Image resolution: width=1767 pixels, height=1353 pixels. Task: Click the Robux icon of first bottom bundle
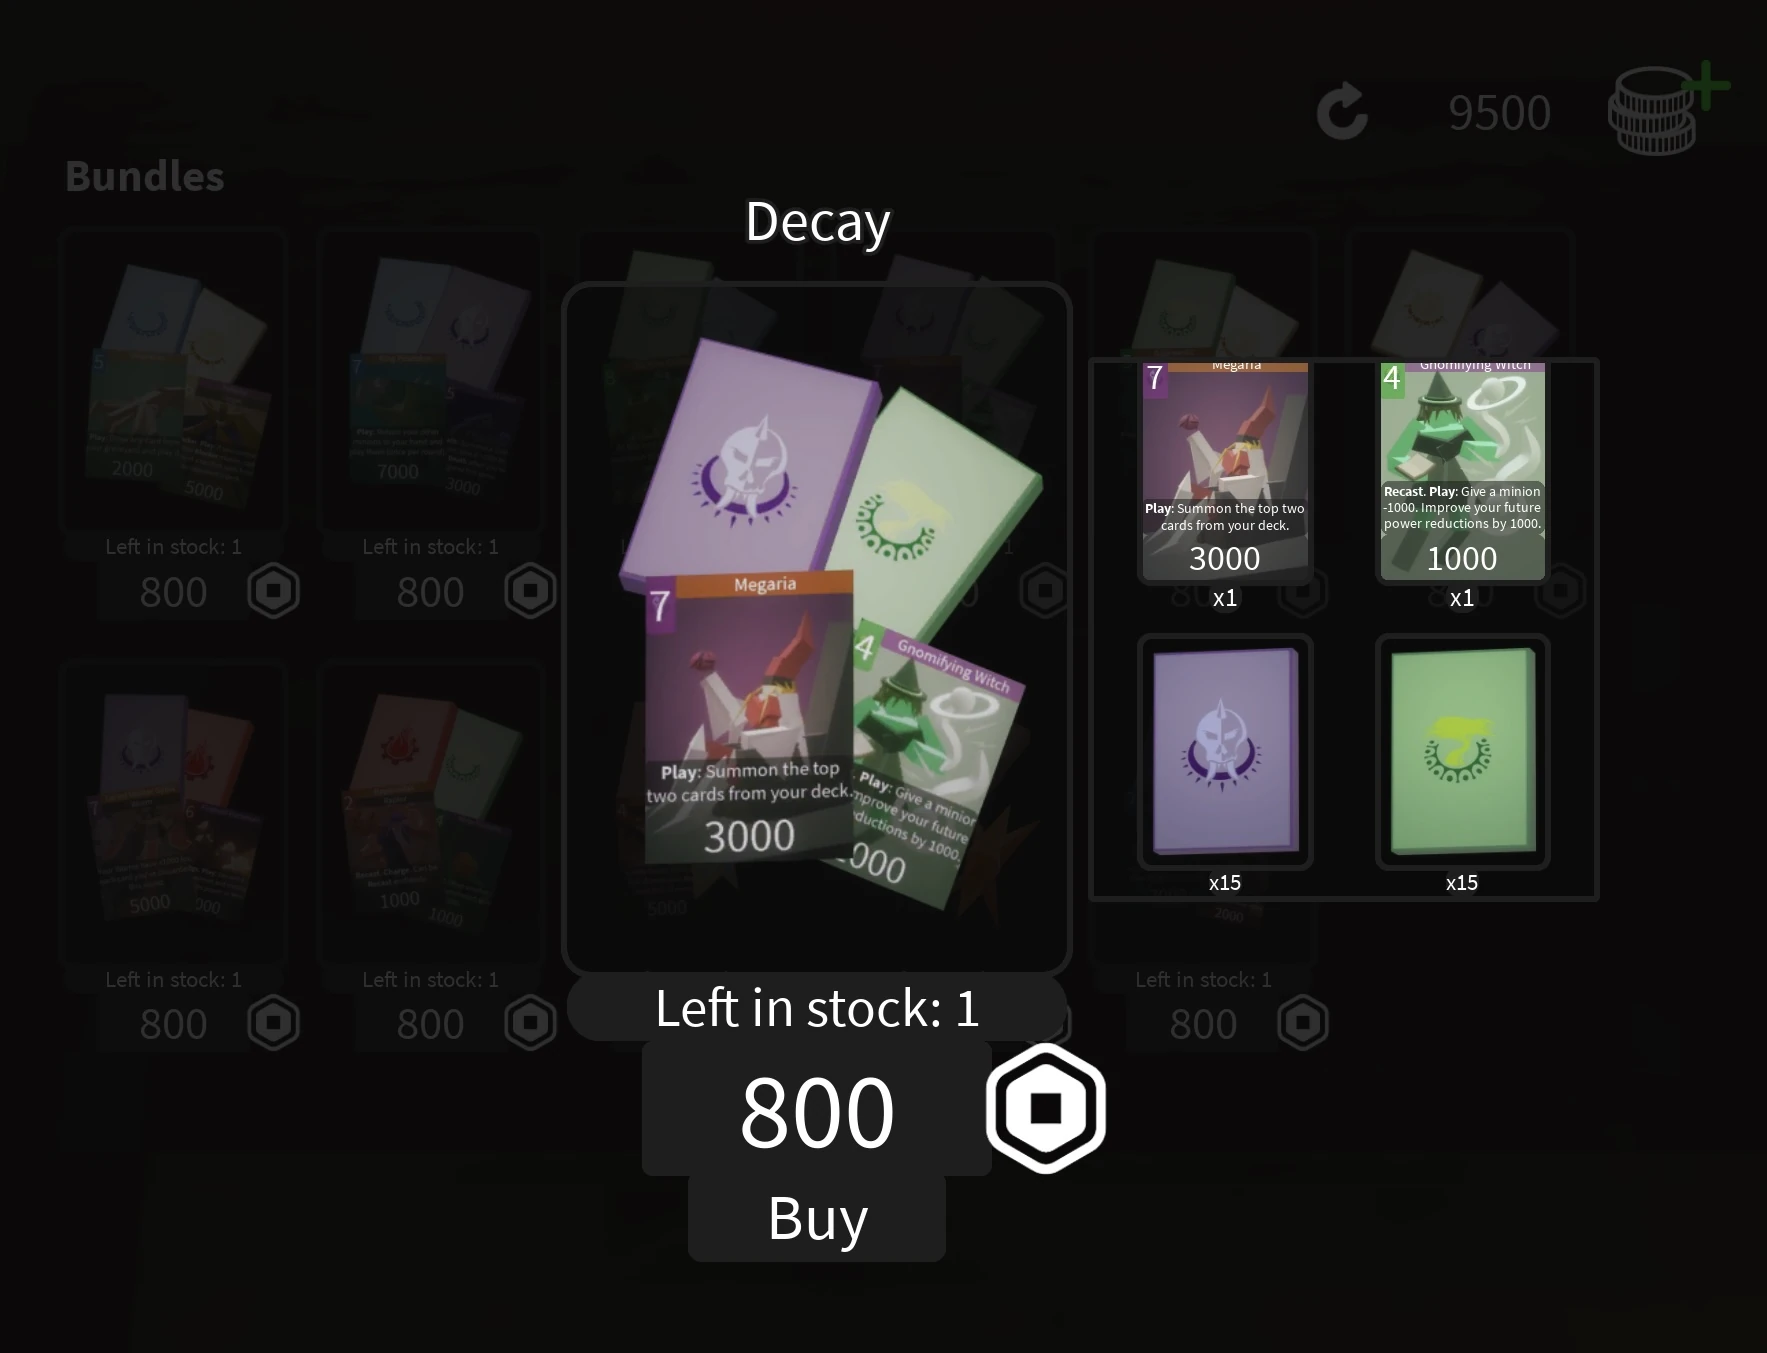pos(274,1023)
